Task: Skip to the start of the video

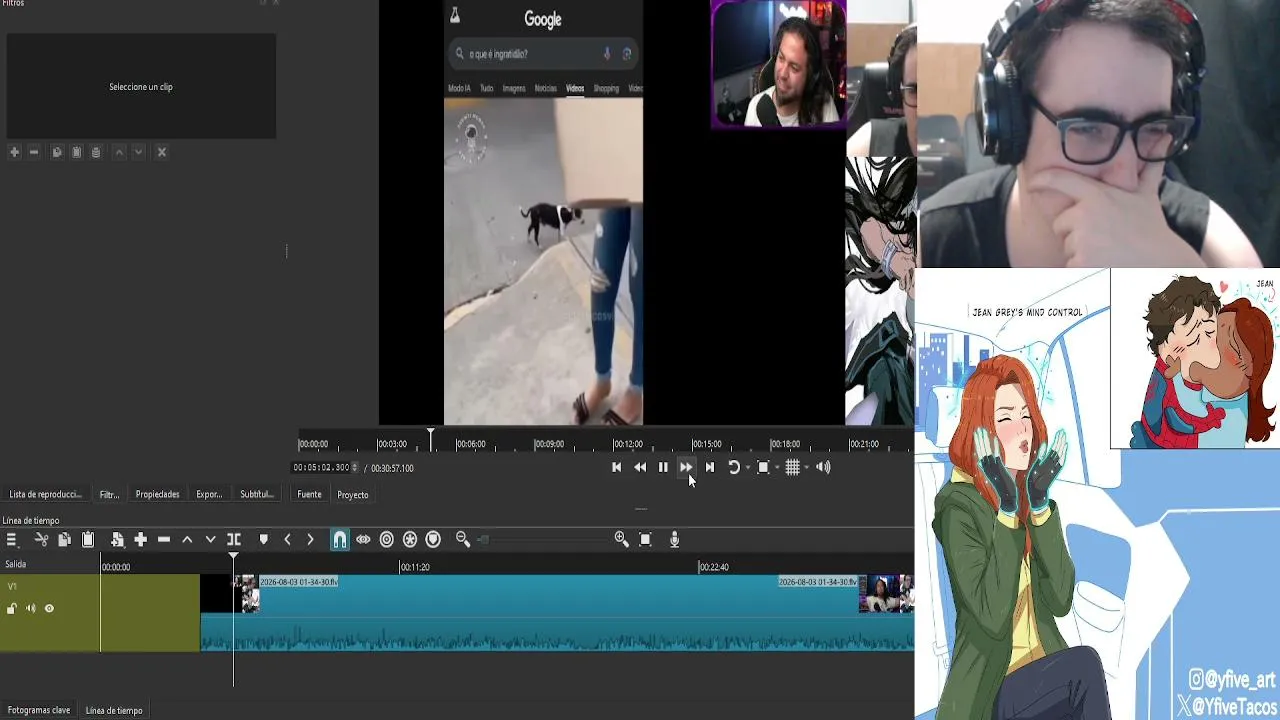Action: click(x=616, y=467)
